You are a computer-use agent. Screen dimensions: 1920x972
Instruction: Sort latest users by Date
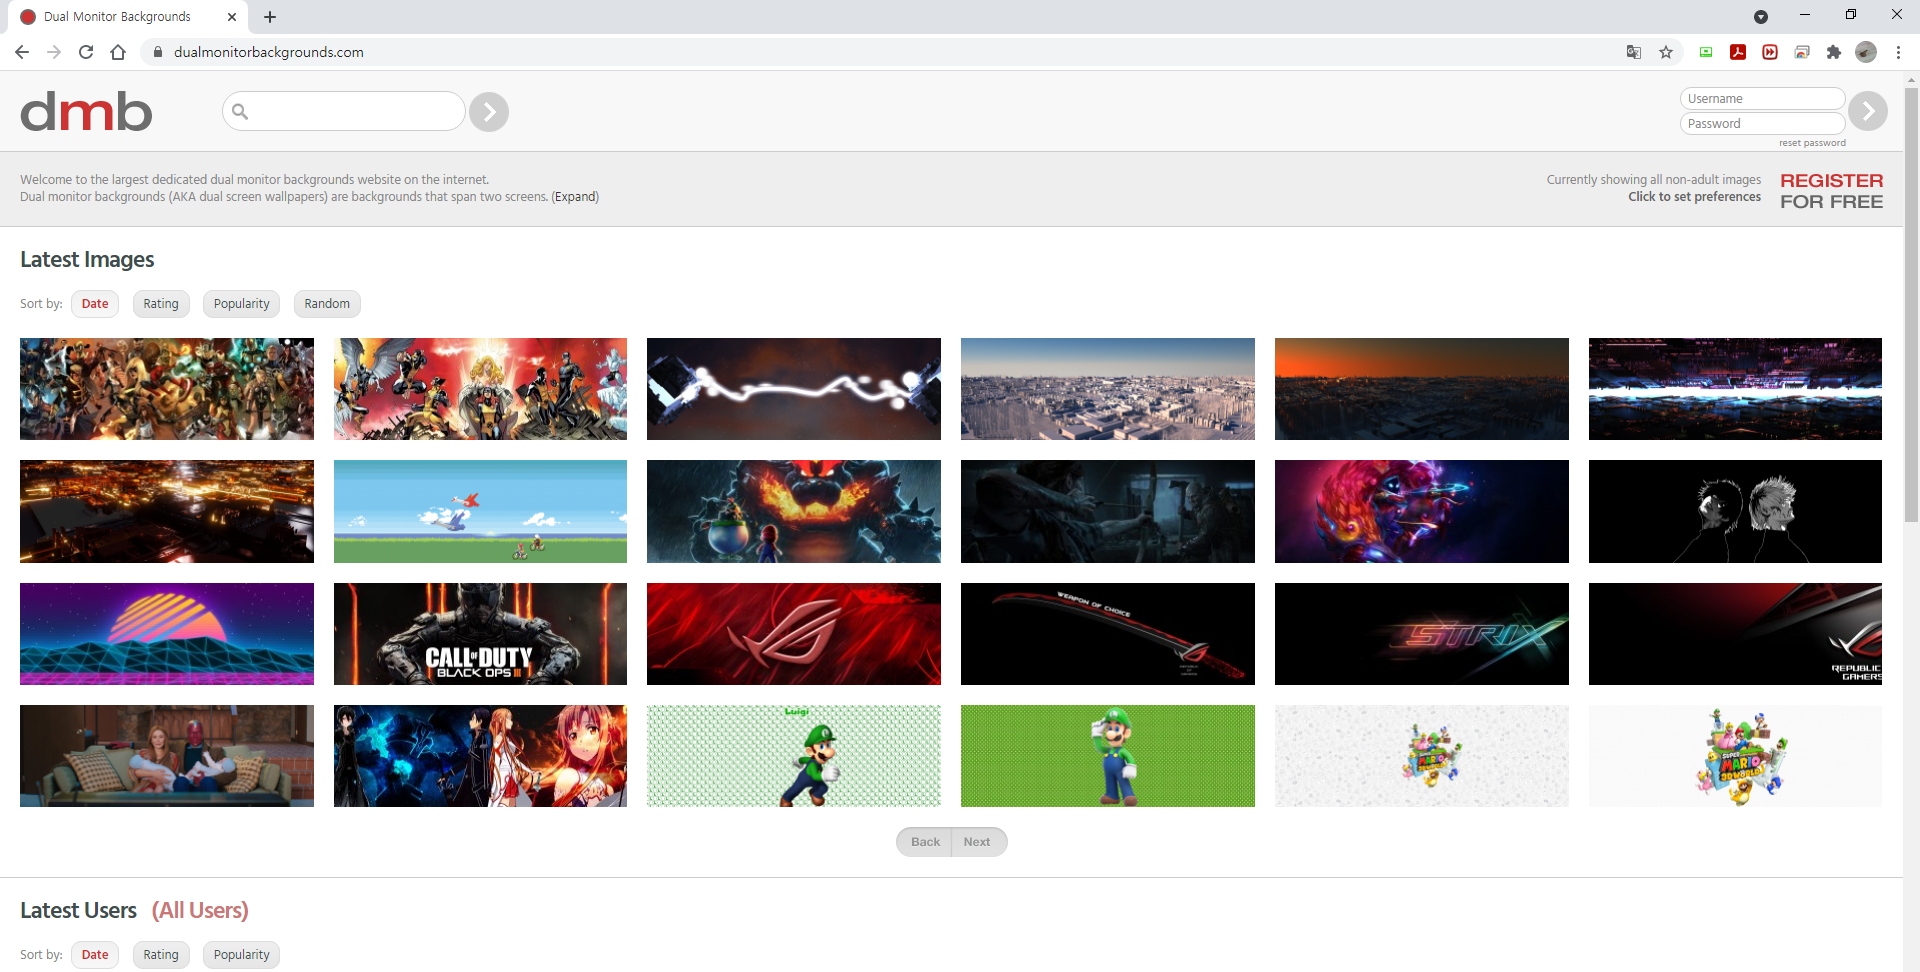tap(95, 955)
